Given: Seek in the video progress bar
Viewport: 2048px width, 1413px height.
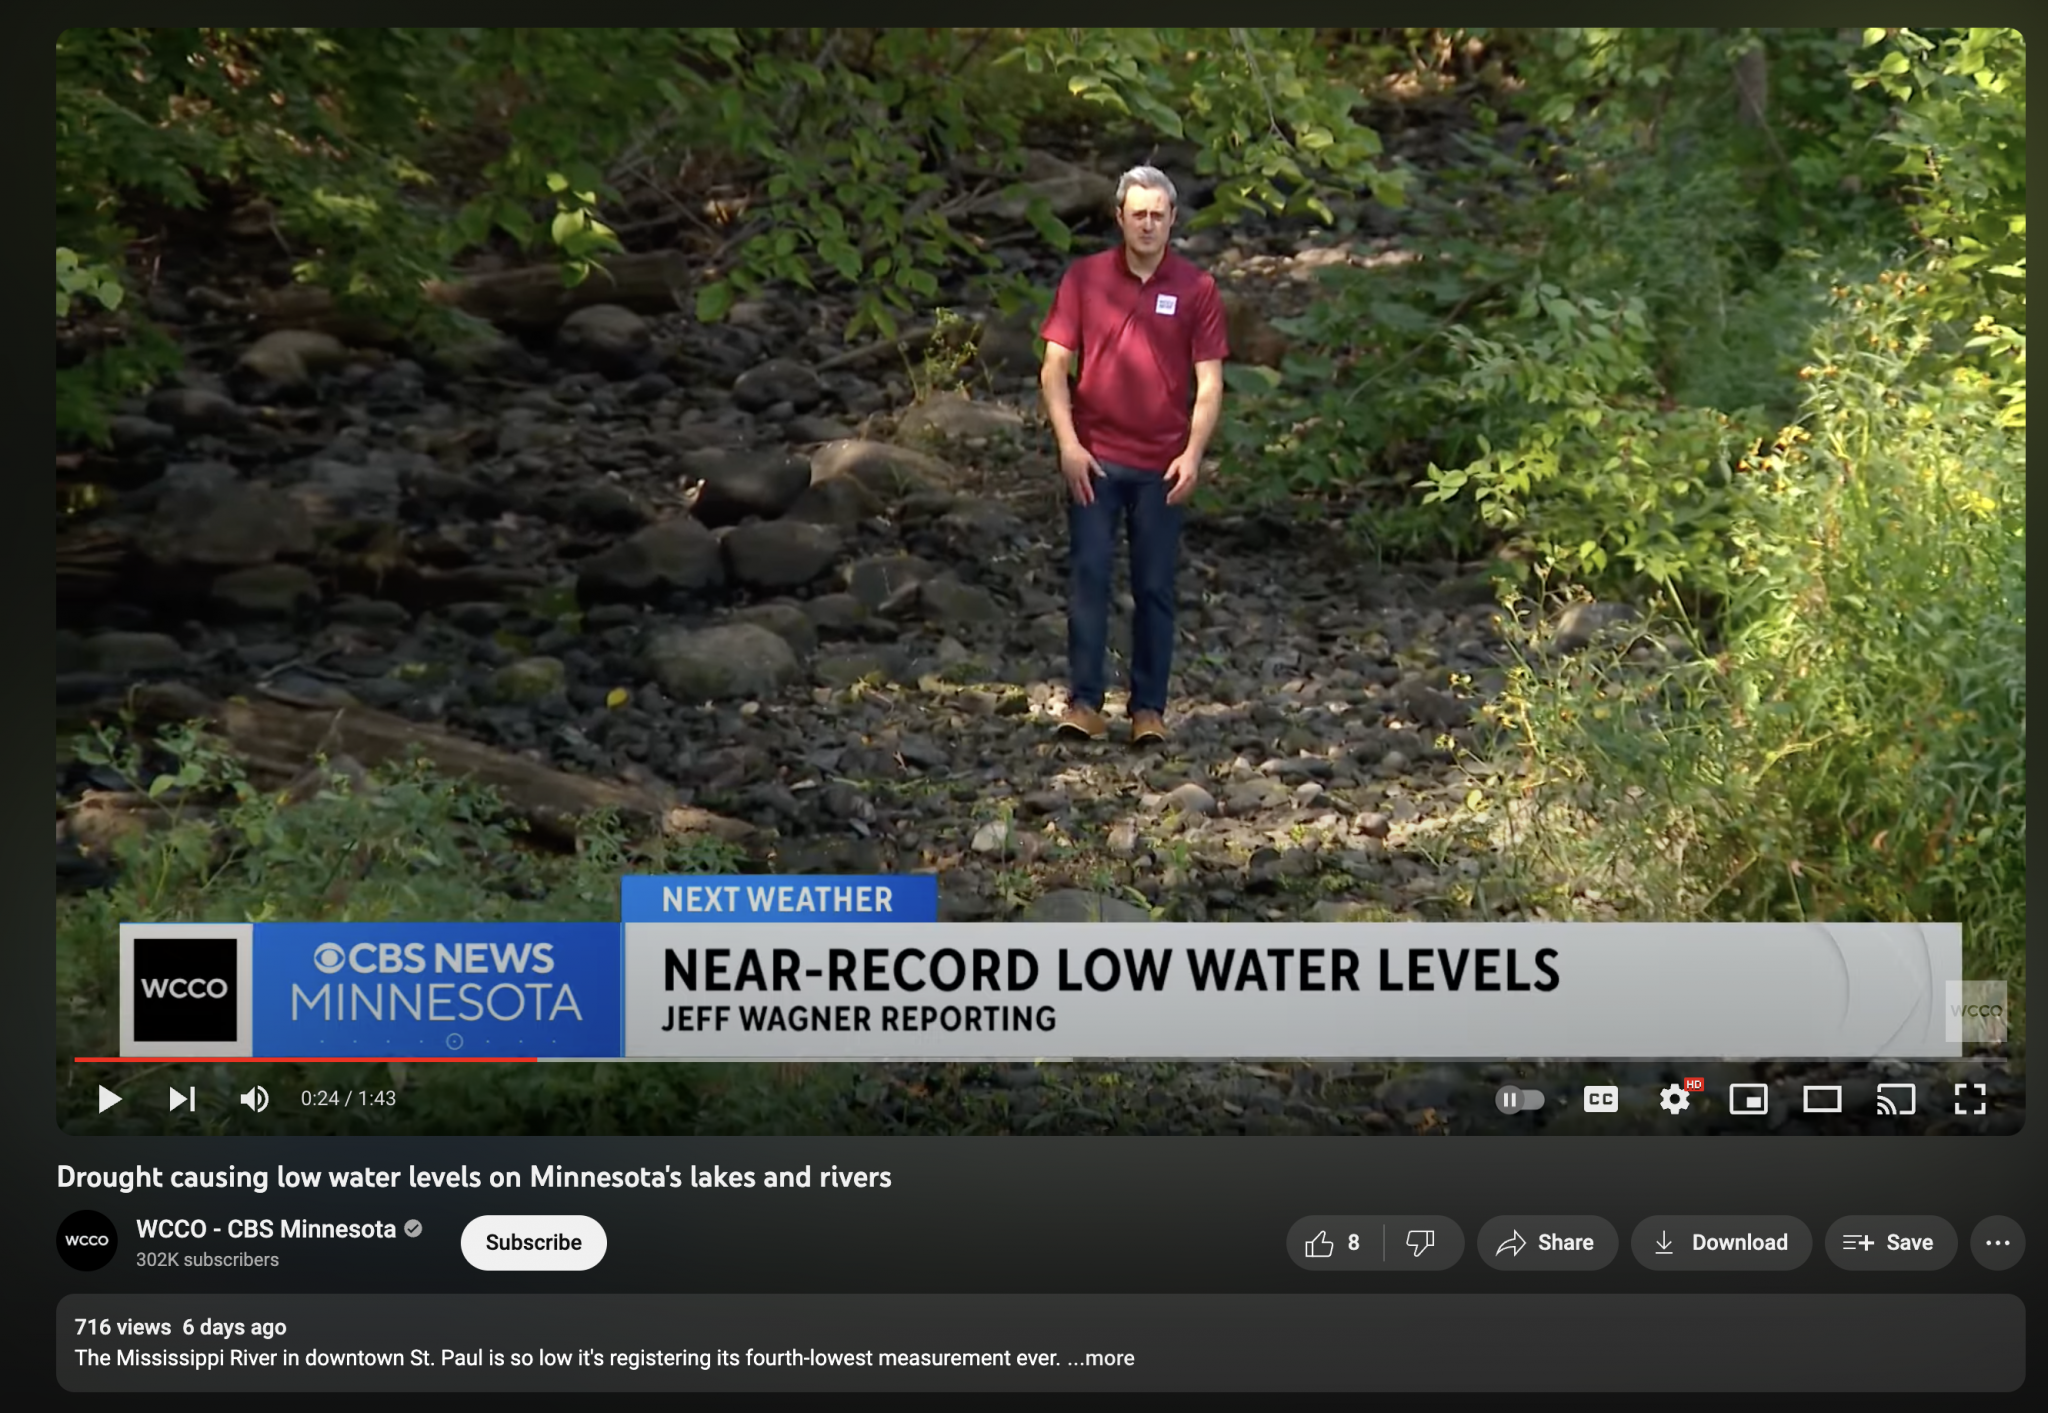Looking at the screenshot, I should (x=1040, y=1059).
